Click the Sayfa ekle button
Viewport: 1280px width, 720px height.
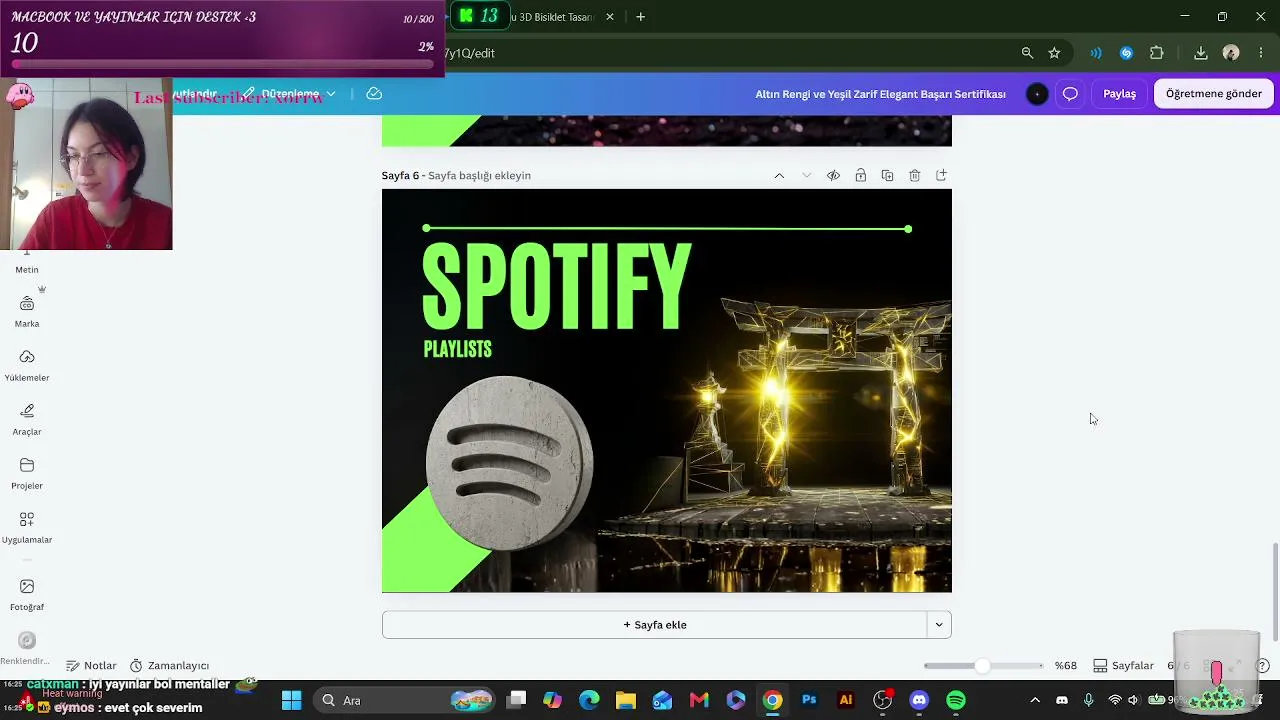(655, 625)
